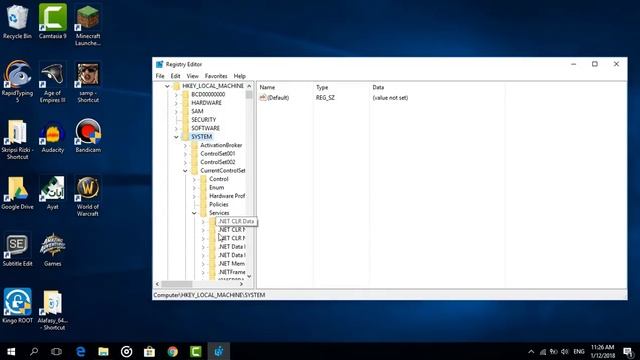
Task: Open the View menu
Action: pos(192,76)
